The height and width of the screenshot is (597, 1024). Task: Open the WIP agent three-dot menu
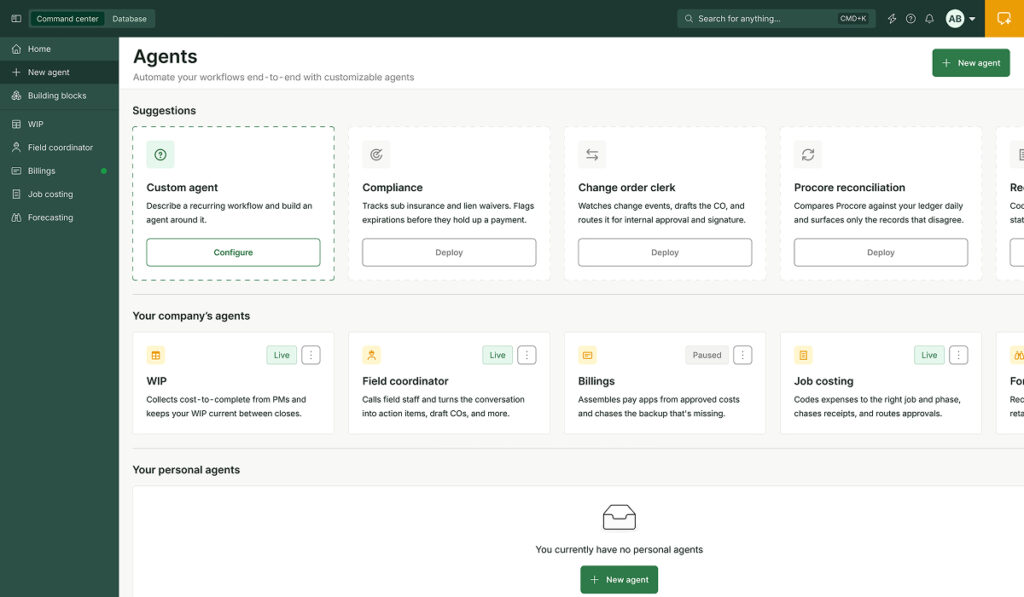pyautogui.click(x=311, y=355)
